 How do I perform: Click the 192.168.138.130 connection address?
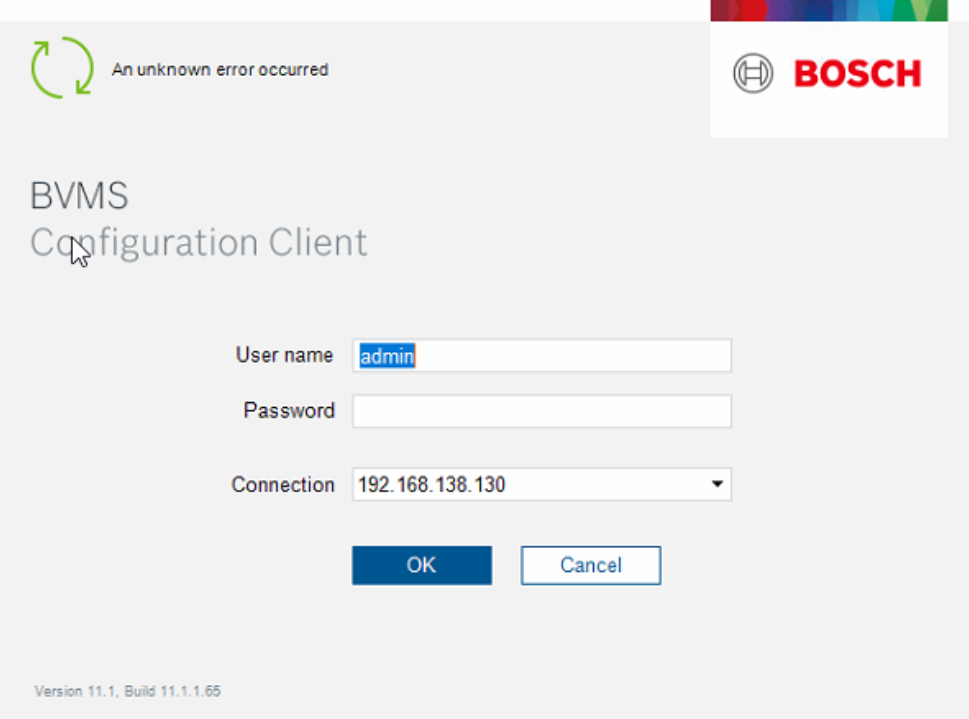tap(432, 484)
